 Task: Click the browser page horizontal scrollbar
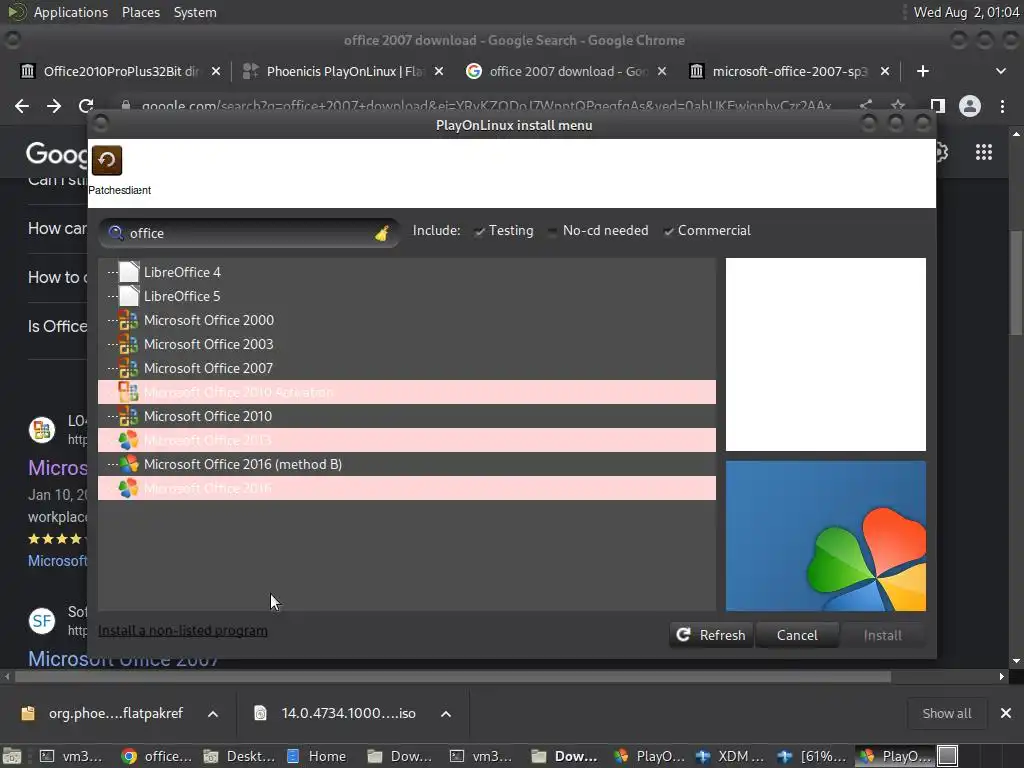coord(453,677)
